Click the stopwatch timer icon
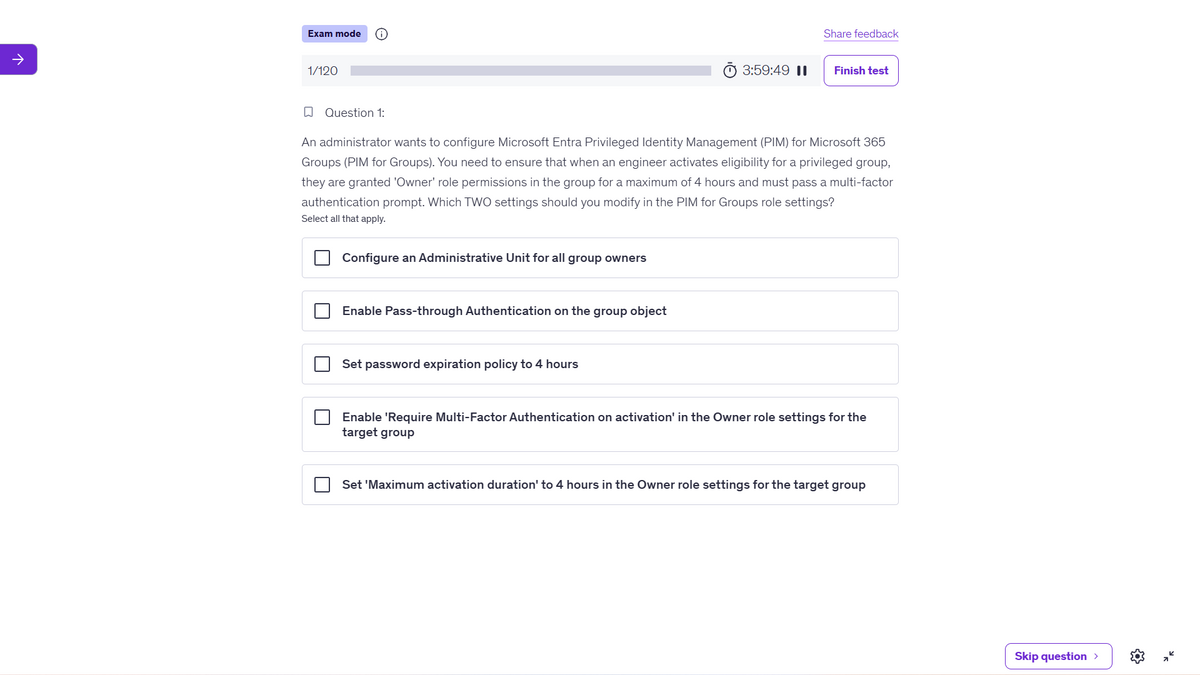The width and height of the screenshot is (1200, 675). (730, 71)
